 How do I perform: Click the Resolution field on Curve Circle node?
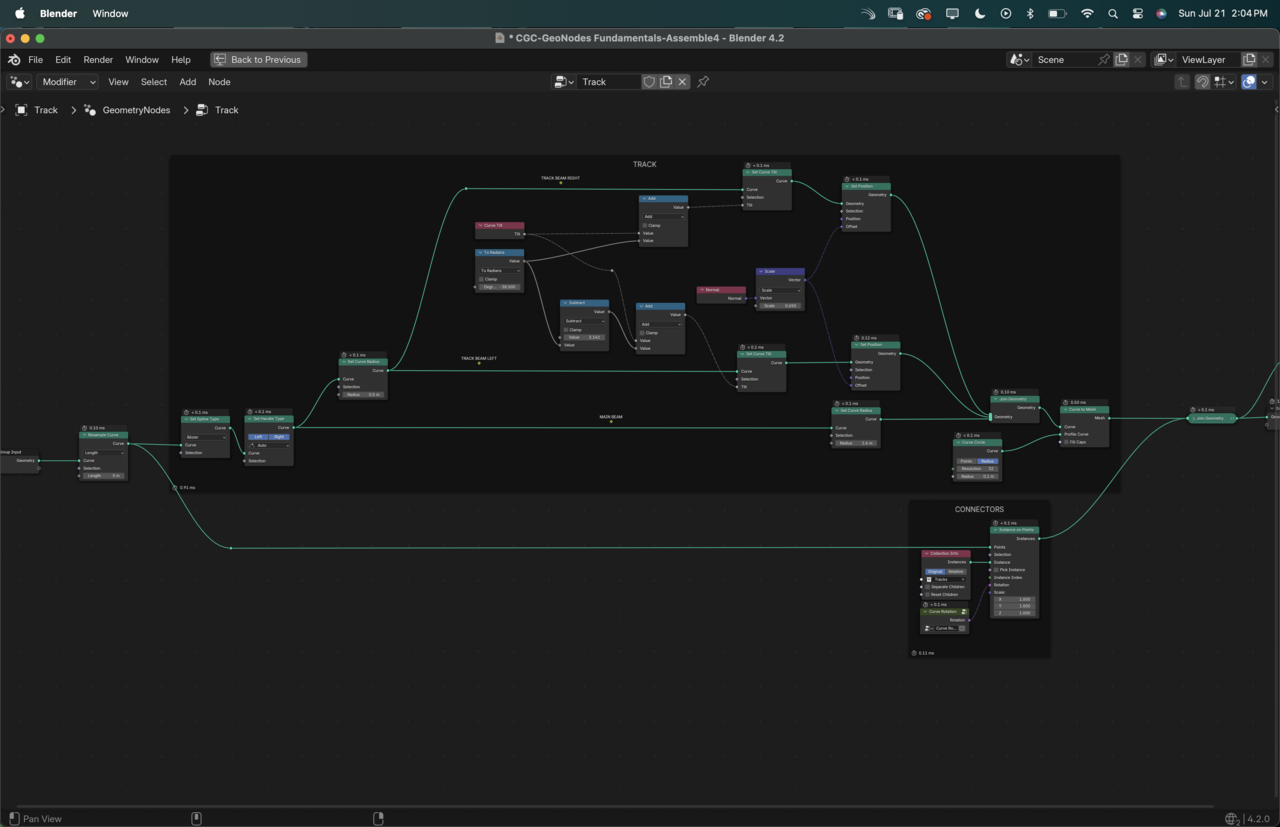coord(977,469)
